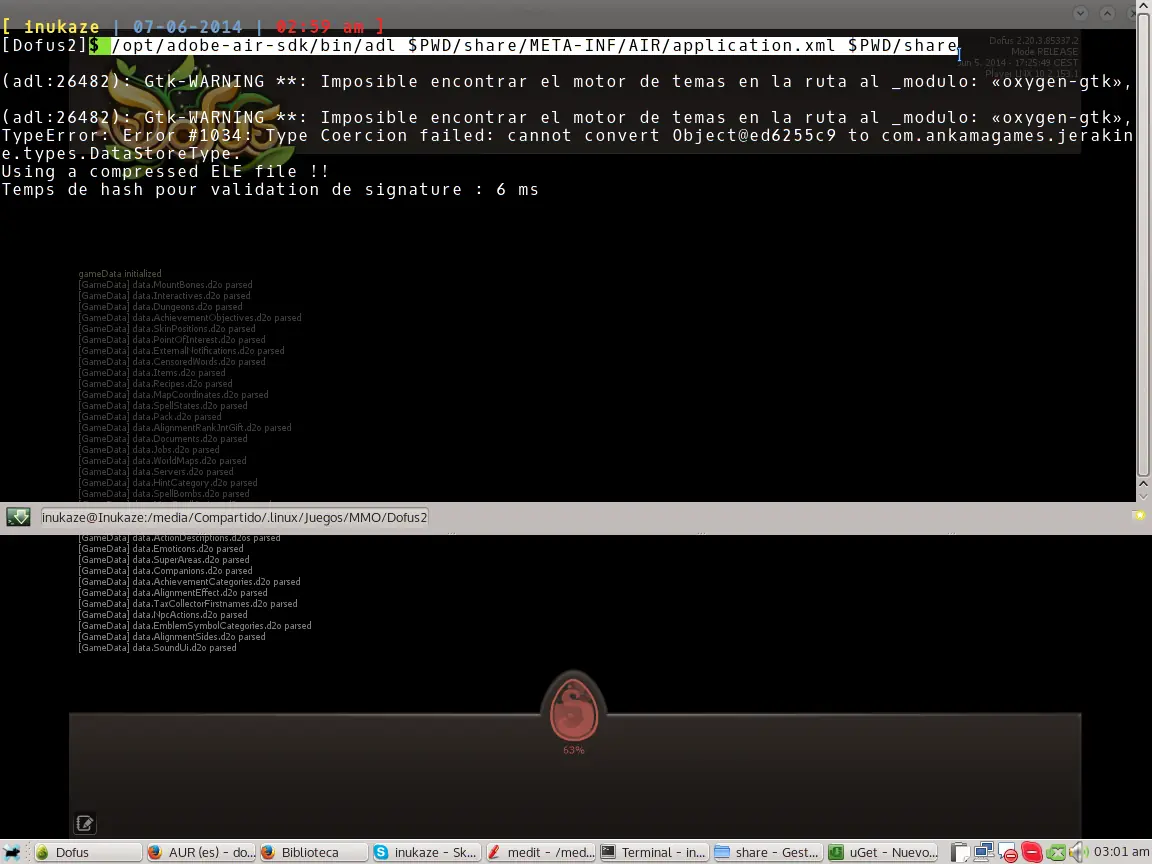Click the inukaze prompt username text
The image size is (1152, 864).
click(62, 27)
